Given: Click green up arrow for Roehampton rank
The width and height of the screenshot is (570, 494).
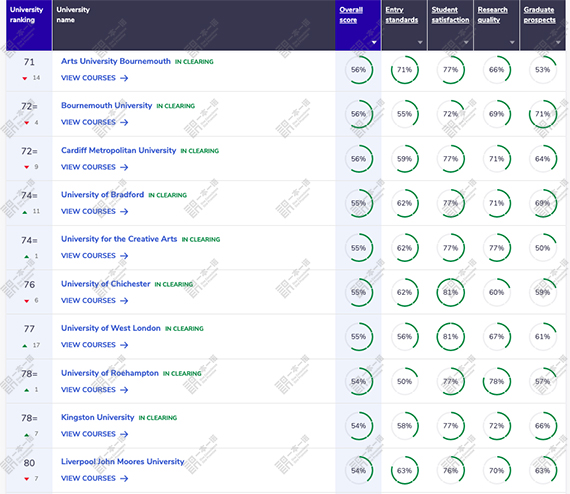Looking at the screenshot, I should 26,390.
